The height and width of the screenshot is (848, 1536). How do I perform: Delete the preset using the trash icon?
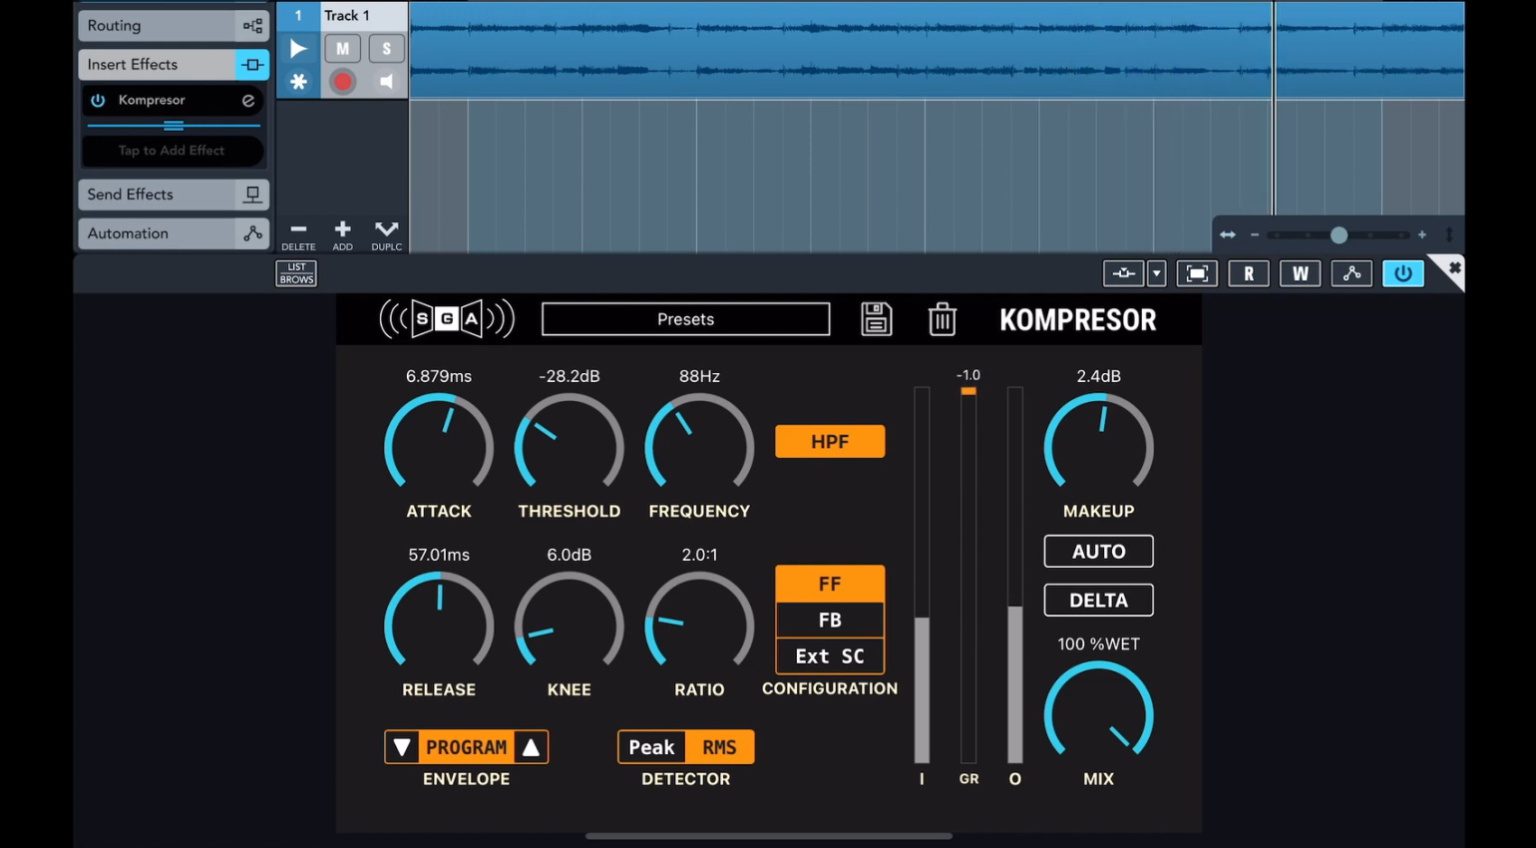(941, 319)
